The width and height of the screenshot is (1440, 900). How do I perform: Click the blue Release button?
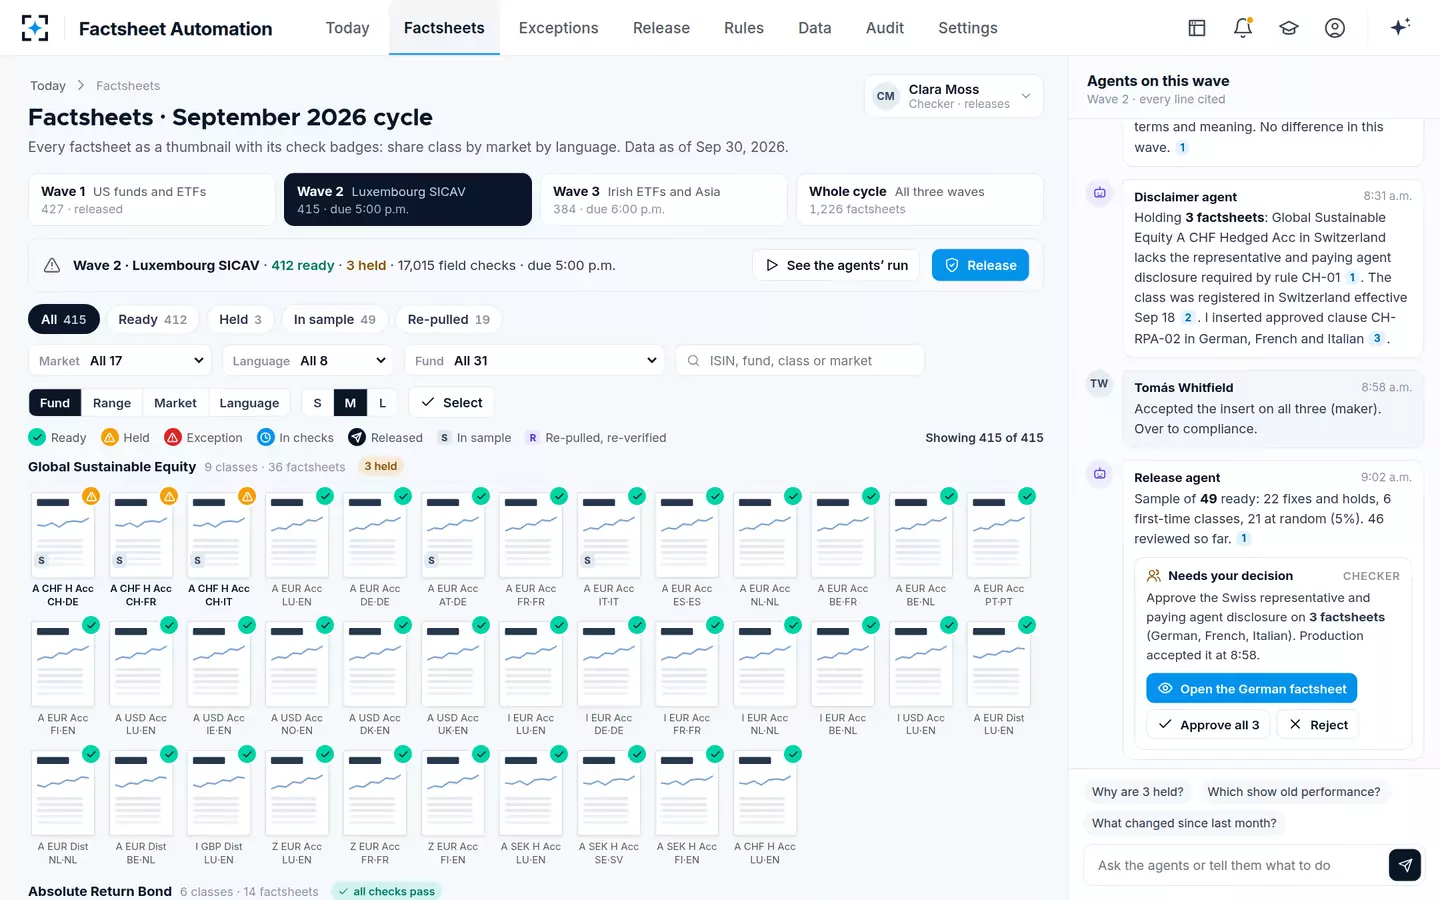(x=980, y=265)
